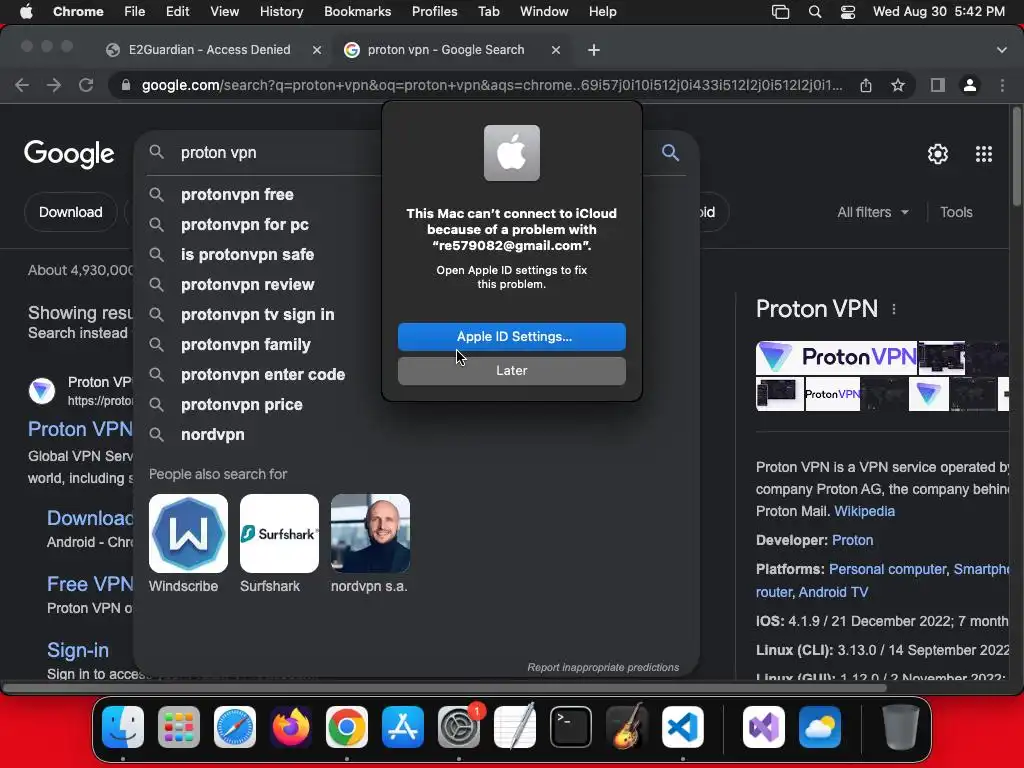Toggle the Chrome side panel
Image resolution: width=1024 pixels, height=768 pixels.
pos(938,85)
